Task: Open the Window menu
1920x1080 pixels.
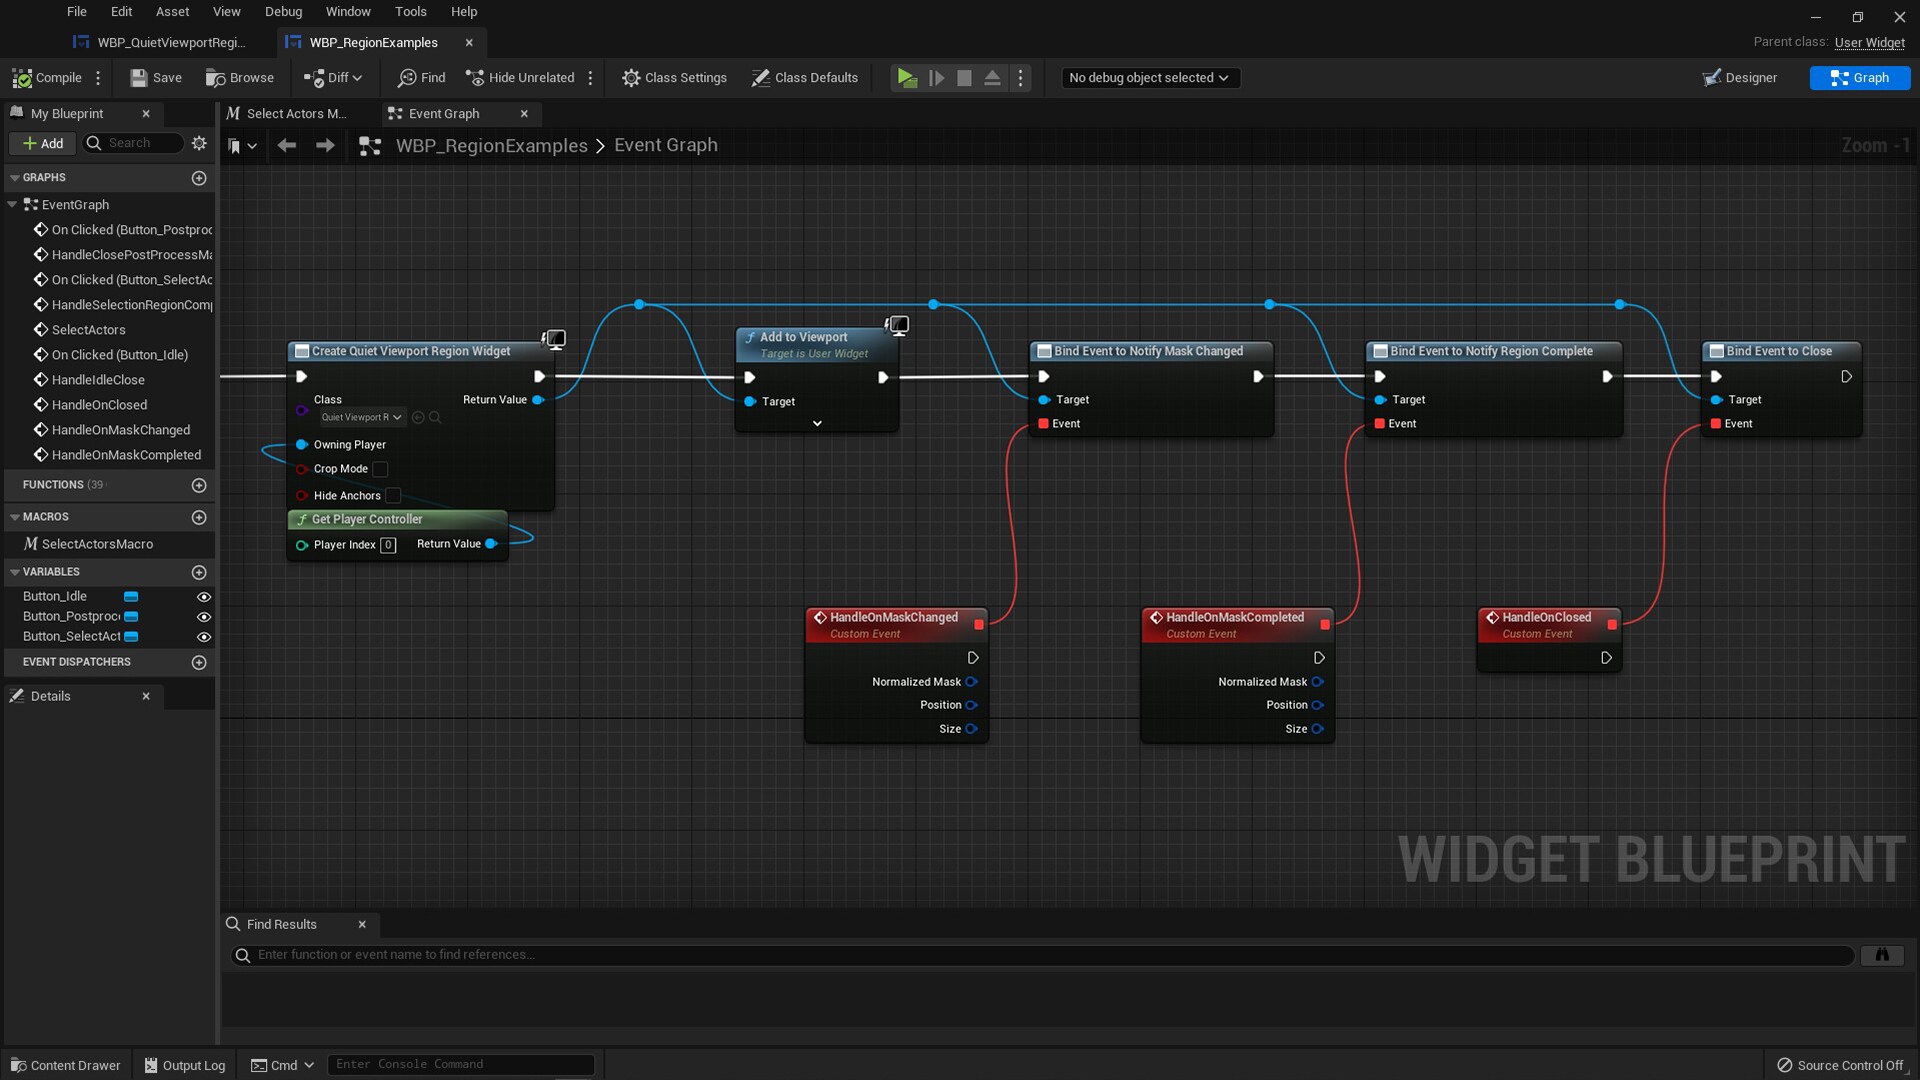Action: point(348,11)
